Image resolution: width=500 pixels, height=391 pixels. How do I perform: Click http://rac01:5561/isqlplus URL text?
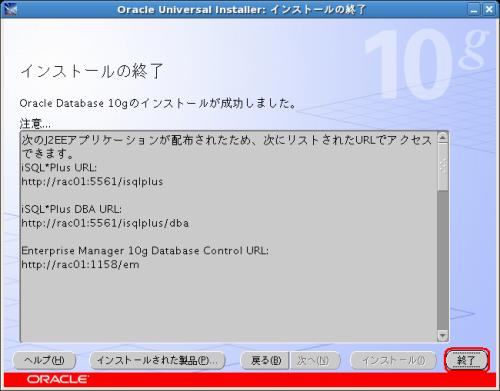coord(92,182)
